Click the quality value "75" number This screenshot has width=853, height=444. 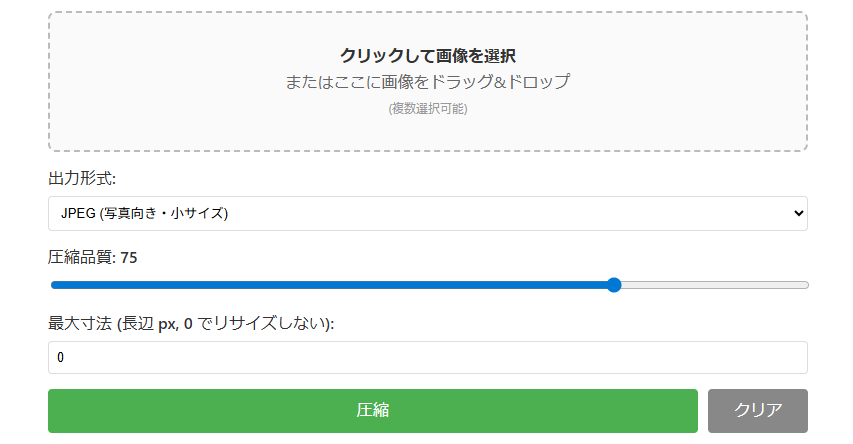129,258
